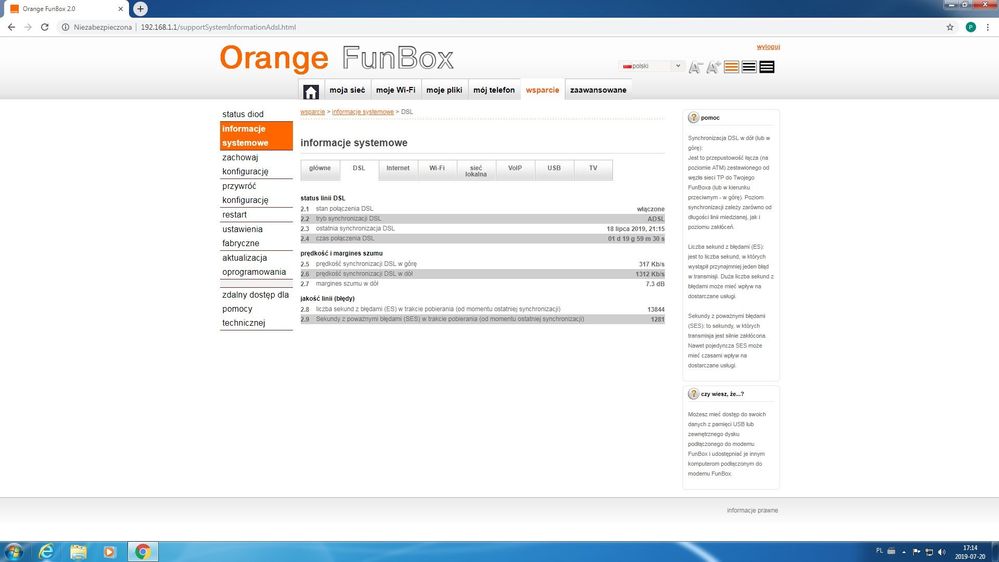This screenshot has height=562, width=999.
Task: Click 'wsparcie' breadcrumb link
Action: 312,112
